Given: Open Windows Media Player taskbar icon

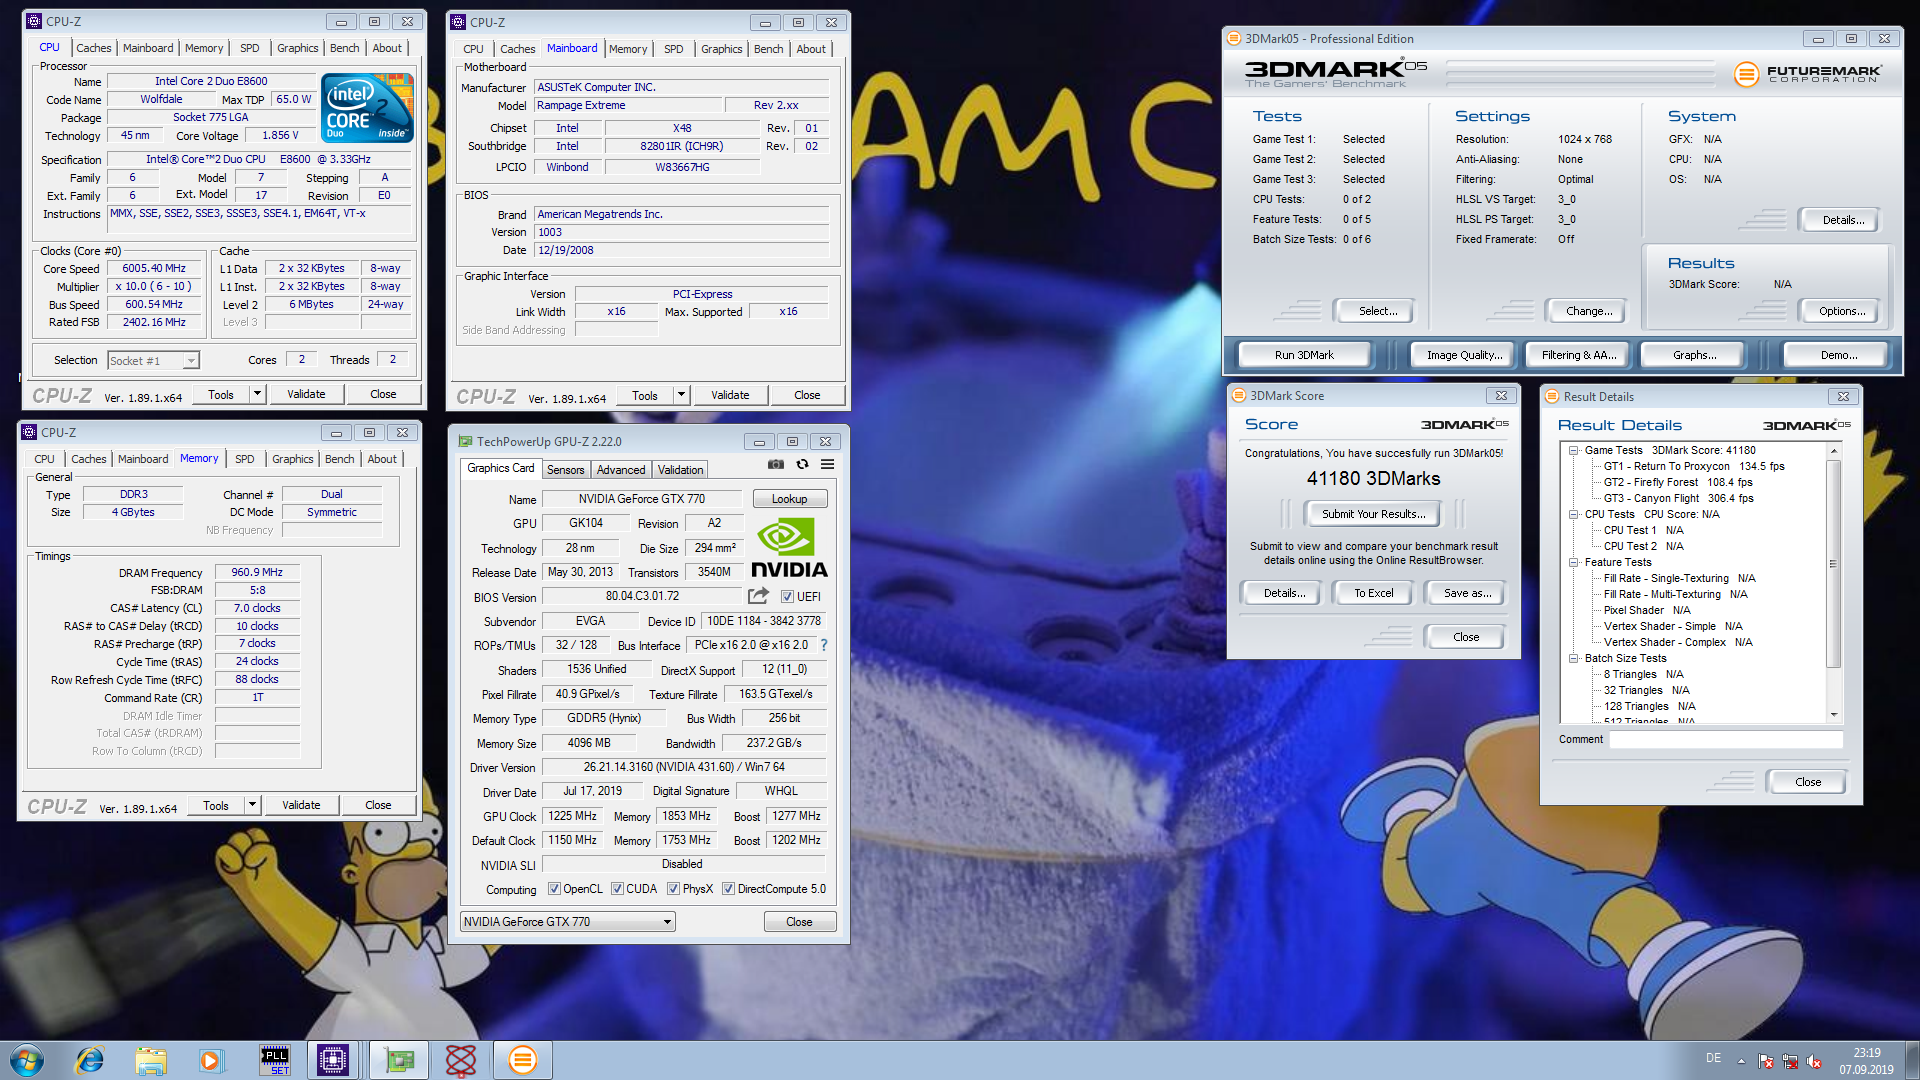Looking at the screenshot, I should (211, 1060).
